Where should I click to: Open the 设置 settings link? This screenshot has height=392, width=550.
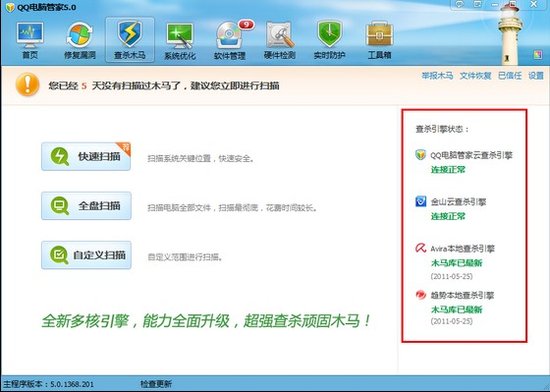tap(536, 75)
